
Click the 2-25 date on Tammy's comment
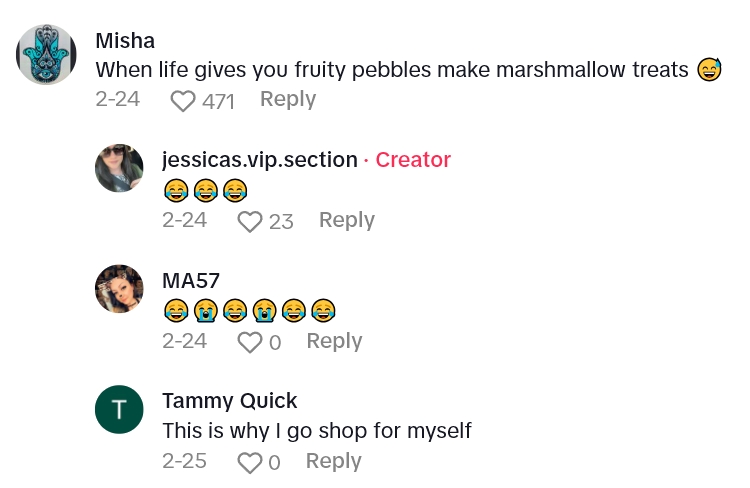184,461
